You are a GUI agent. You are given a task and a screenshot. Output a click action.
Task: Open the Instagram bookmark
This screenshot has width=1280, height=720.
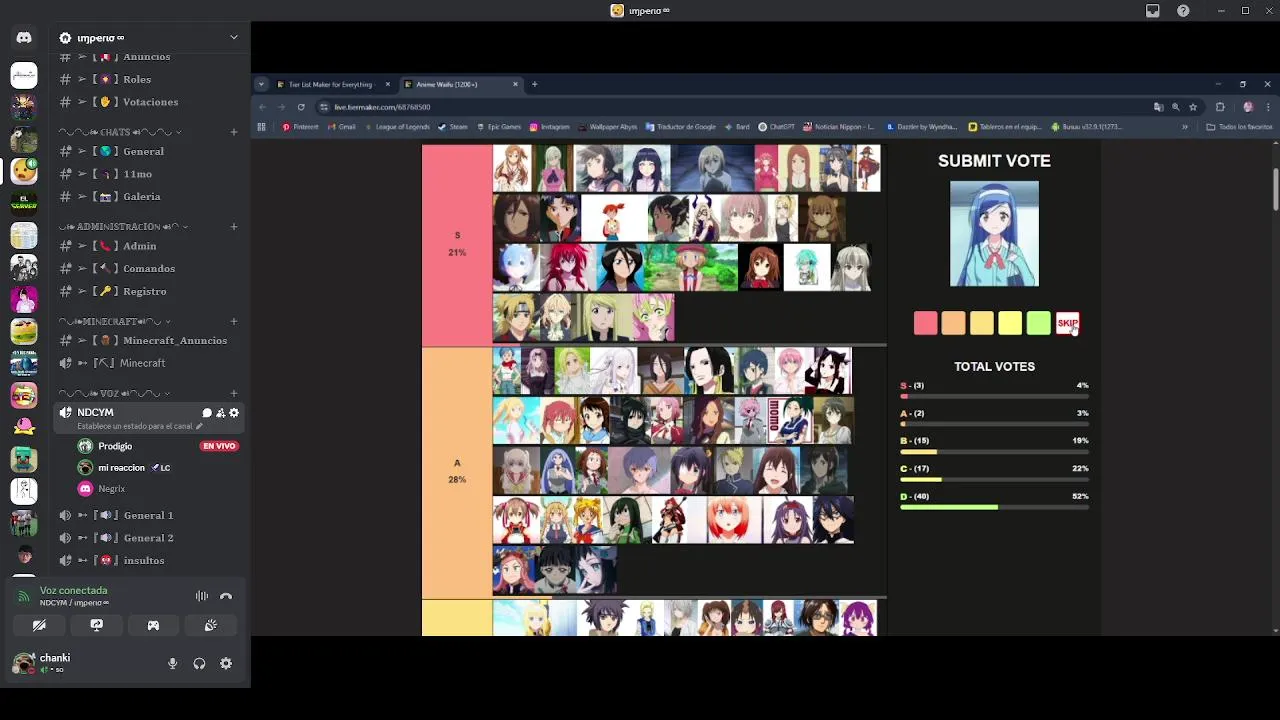pyautogui.click(x=550, y=127)
